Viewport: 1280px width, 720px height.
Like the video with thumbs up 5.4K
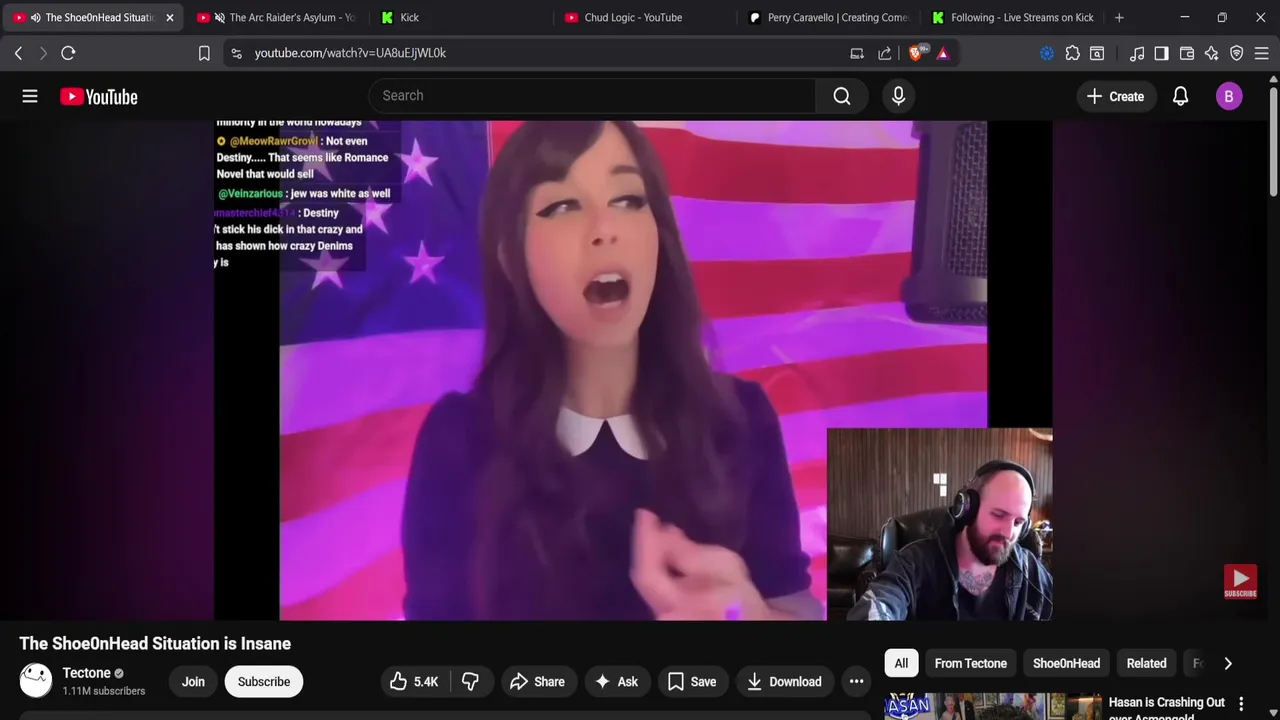coord(414,682)
